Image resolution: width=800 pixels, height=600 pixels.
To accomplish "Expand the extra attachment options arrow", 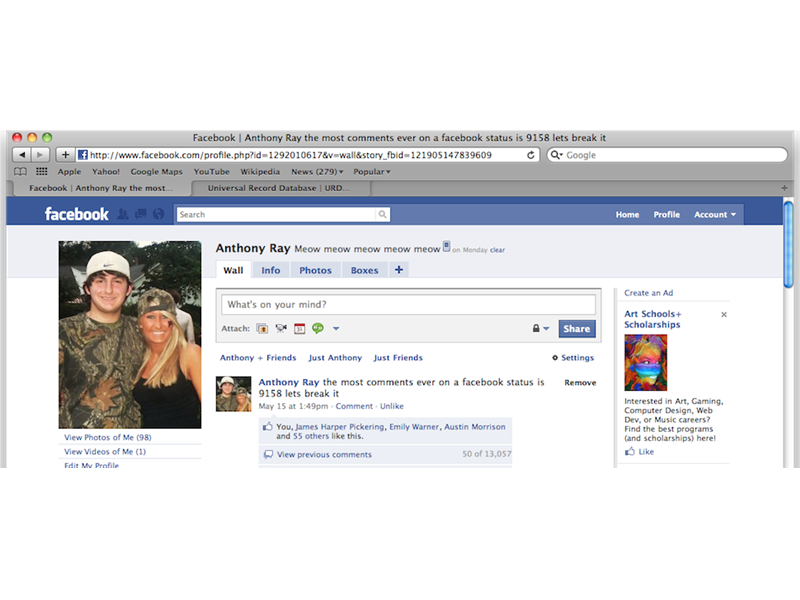I will pyautogui.click(x=335, y=328).
